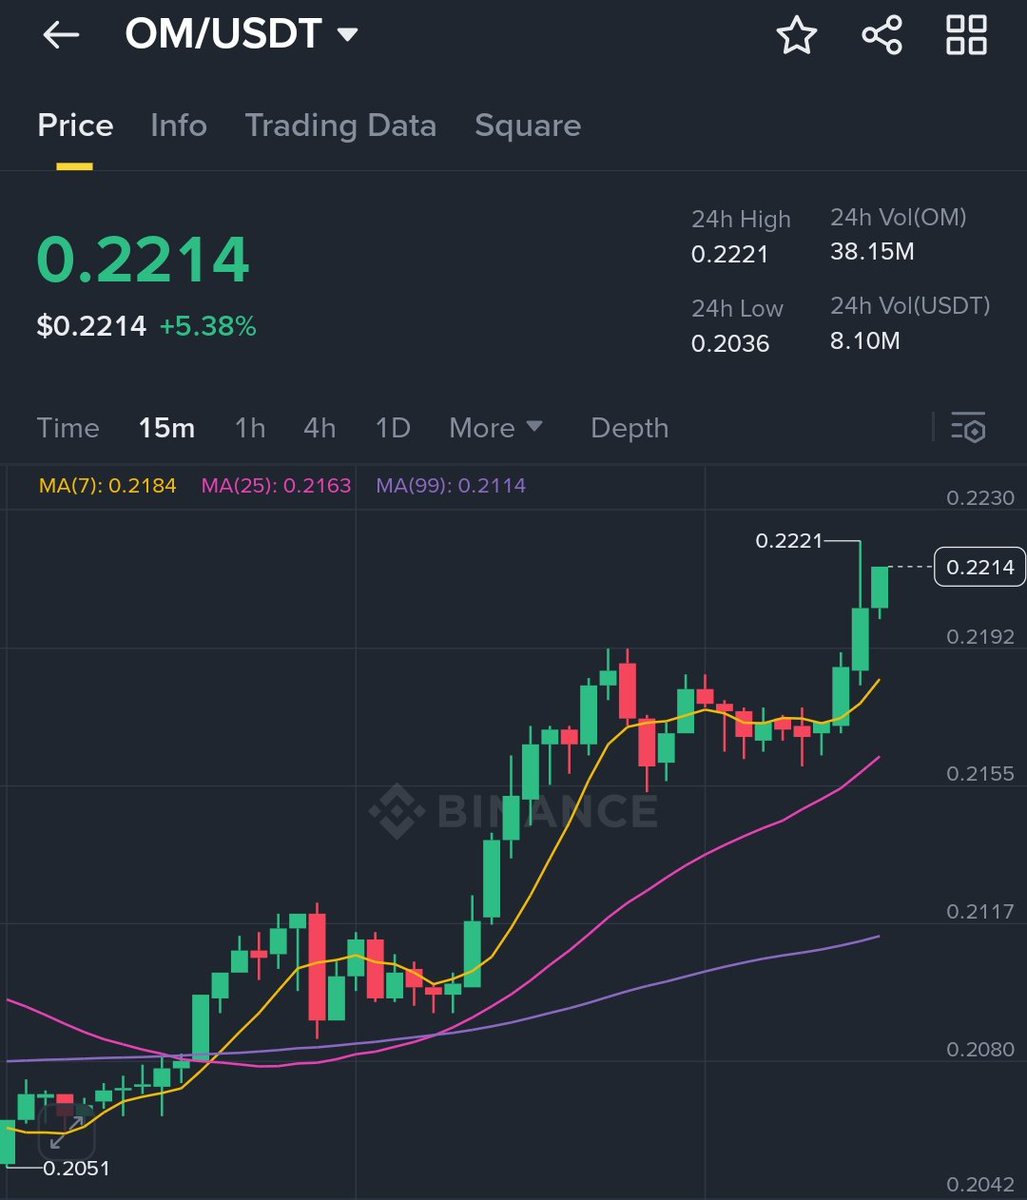The image size is (1027, 1200).
Task: Select the 0.2155 price axis label
Action: point(980,773)
